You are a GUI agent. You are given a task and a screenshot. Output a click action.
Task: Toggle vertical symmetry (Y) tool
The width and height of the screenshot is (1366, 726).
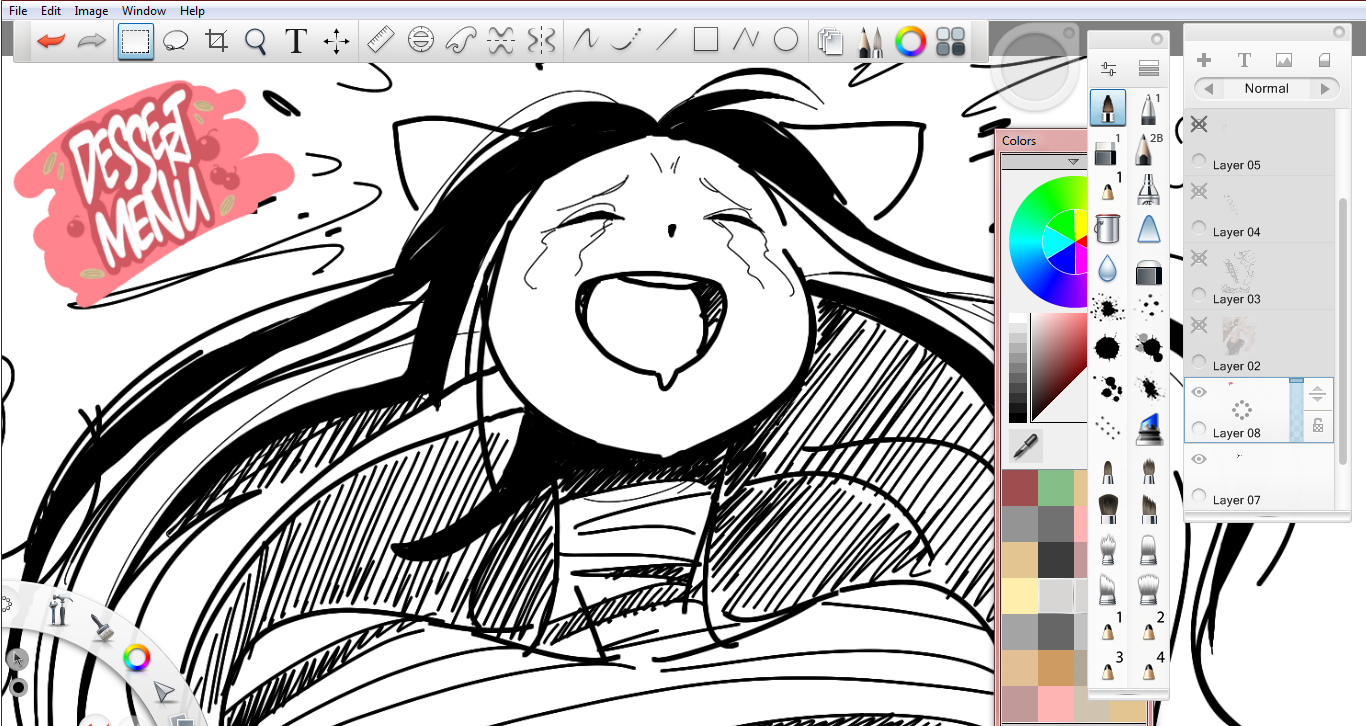[541, 40]
